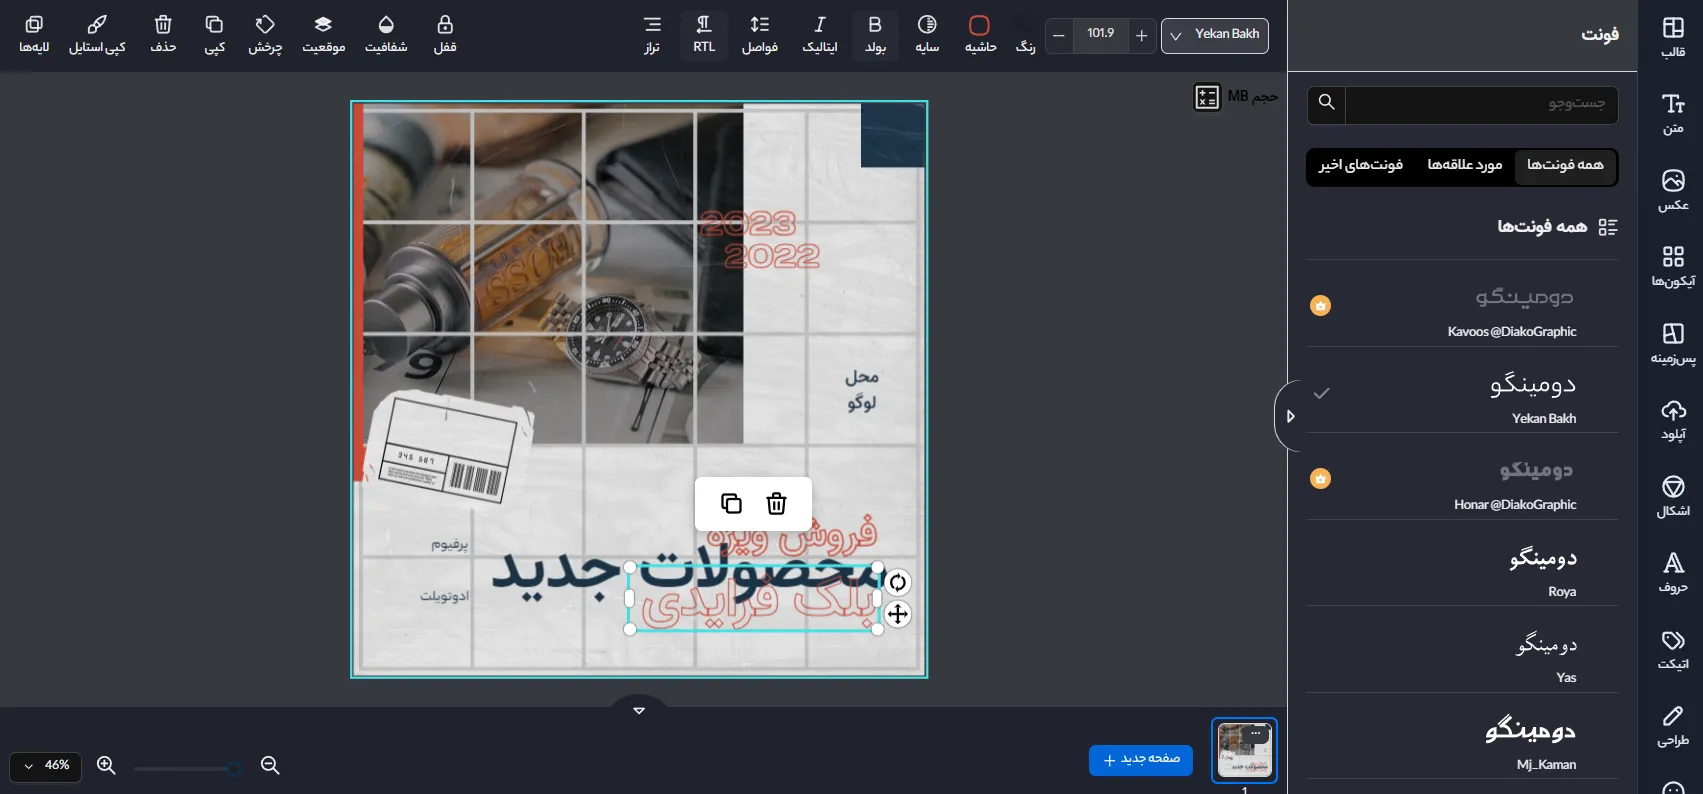Open the سایه (shadow) tool
This screenshot has width=1703, height=794.
click(x=927, y=34)
